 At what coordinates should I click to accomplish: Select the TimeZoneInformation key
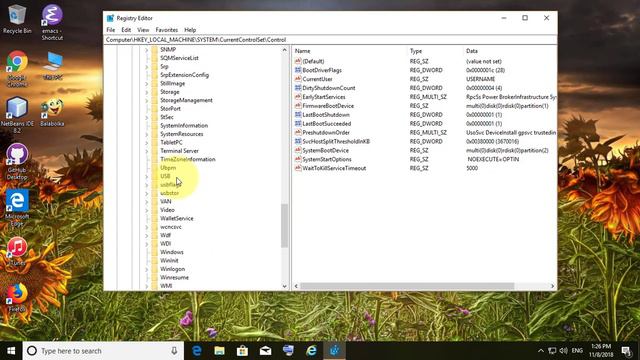[188, 159]
